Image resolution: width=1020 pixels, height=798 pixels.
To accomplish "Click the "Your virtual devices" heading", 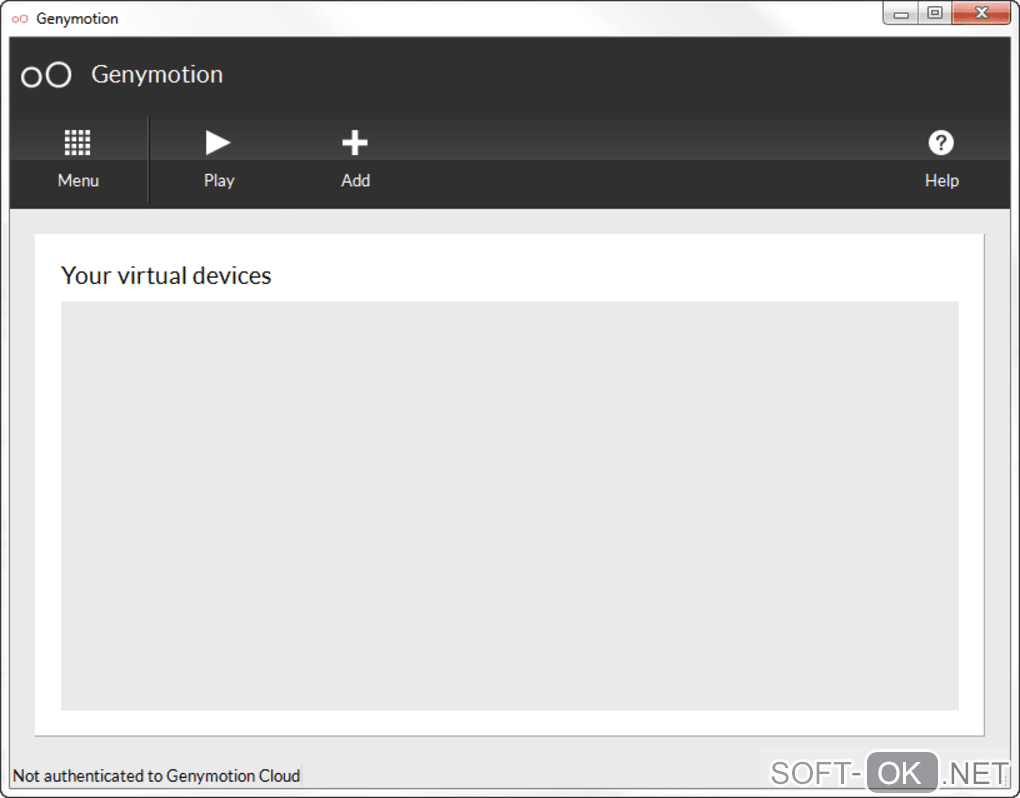I will pyautogui.click(x=166, y=276).
